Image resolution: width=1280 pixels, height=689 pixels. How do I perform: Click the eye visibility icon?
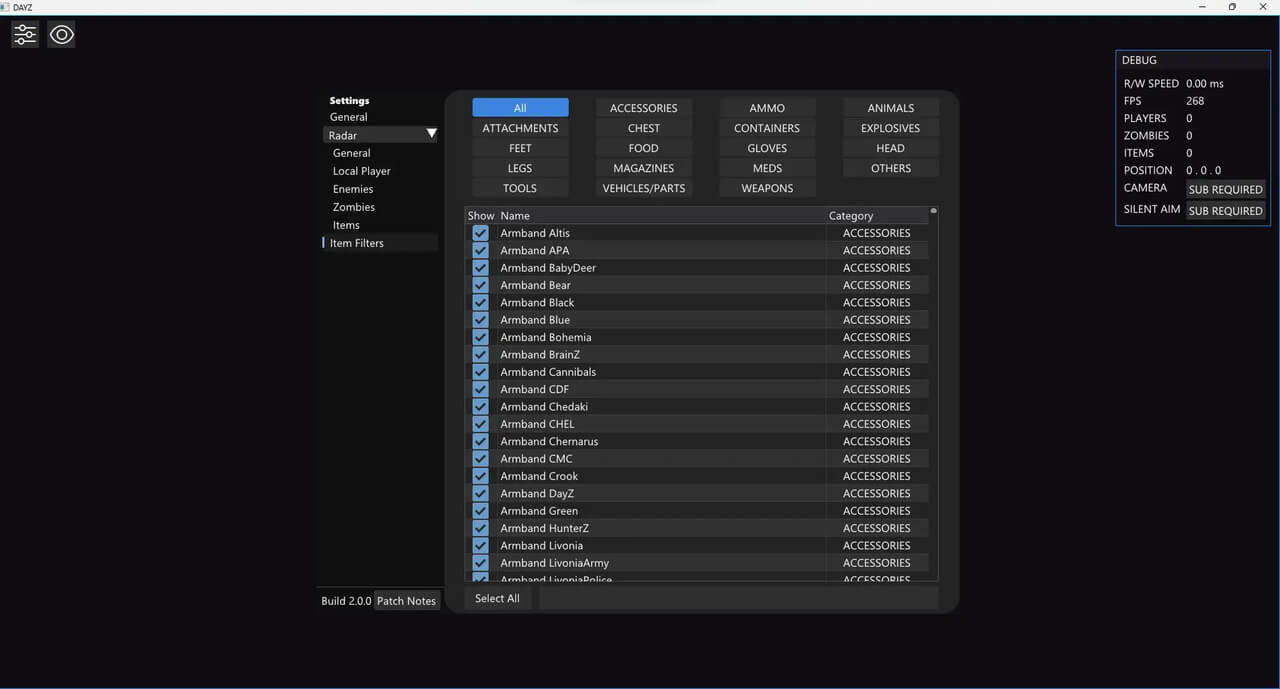coord(62,35)
